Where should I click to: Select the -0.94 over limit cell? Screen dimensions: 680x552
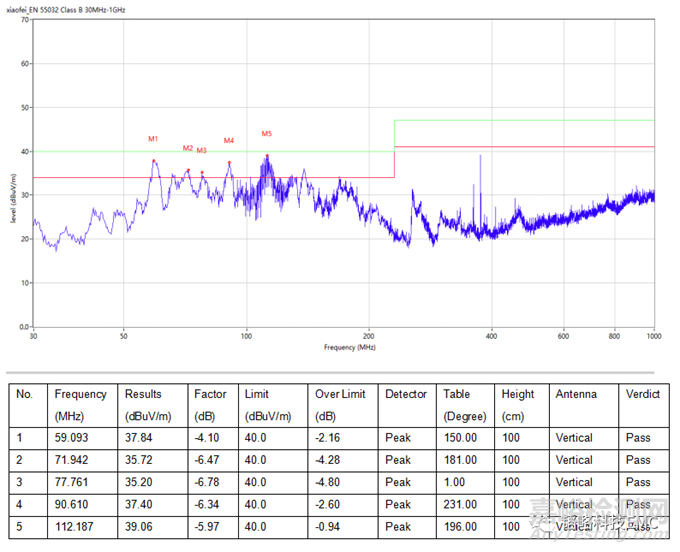click(x=329, y=526)
